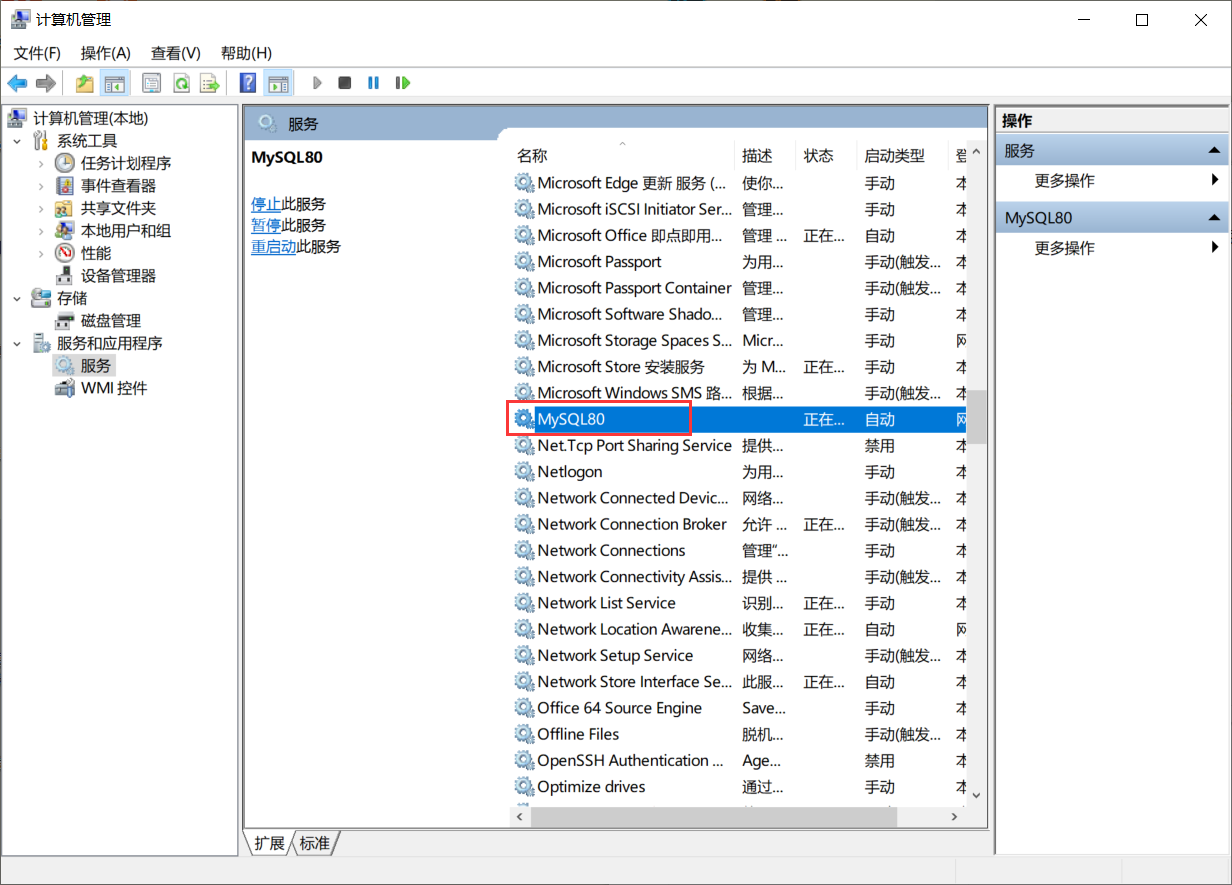The image size is (1232, 885).
Task: Click the vertical scrollbar thumb in services list
Action: tap(977, 416)
